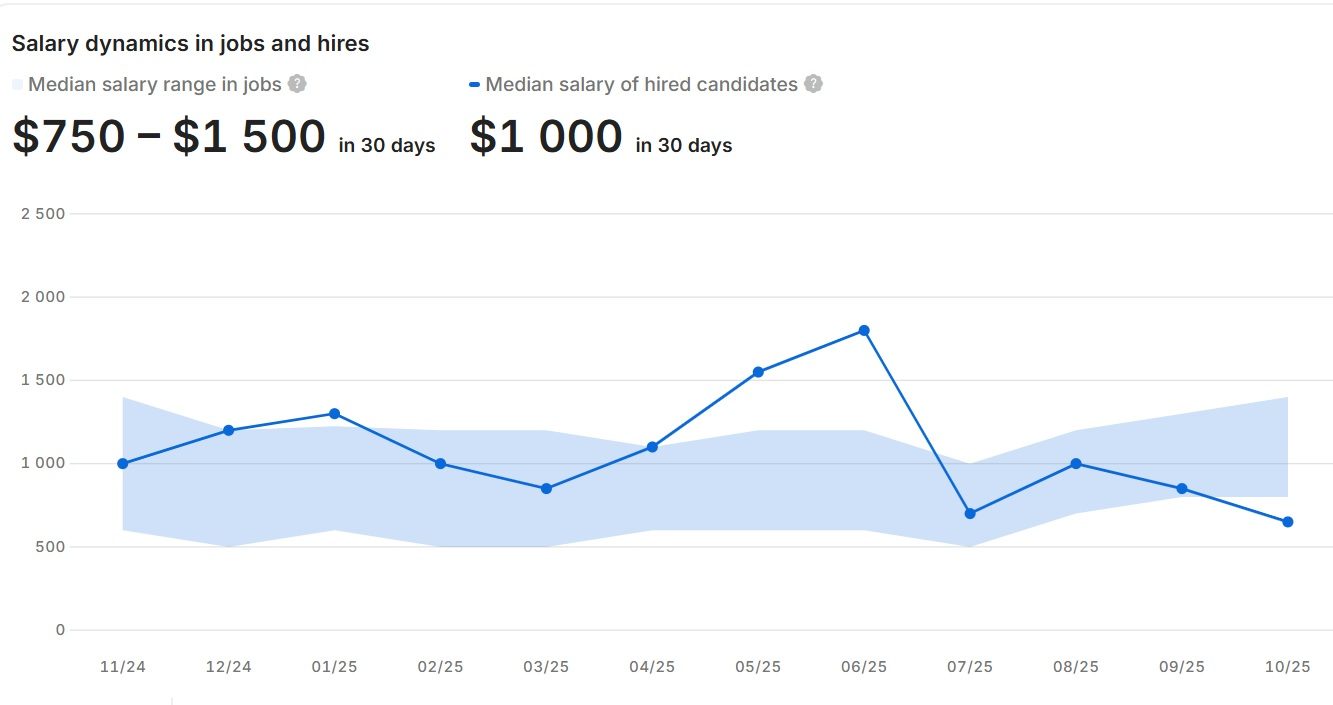The width and height of the screenshot is (1333, 705).
Task: Toggle the Median salary of hired candidates legend label
Action: pos(641,84)
